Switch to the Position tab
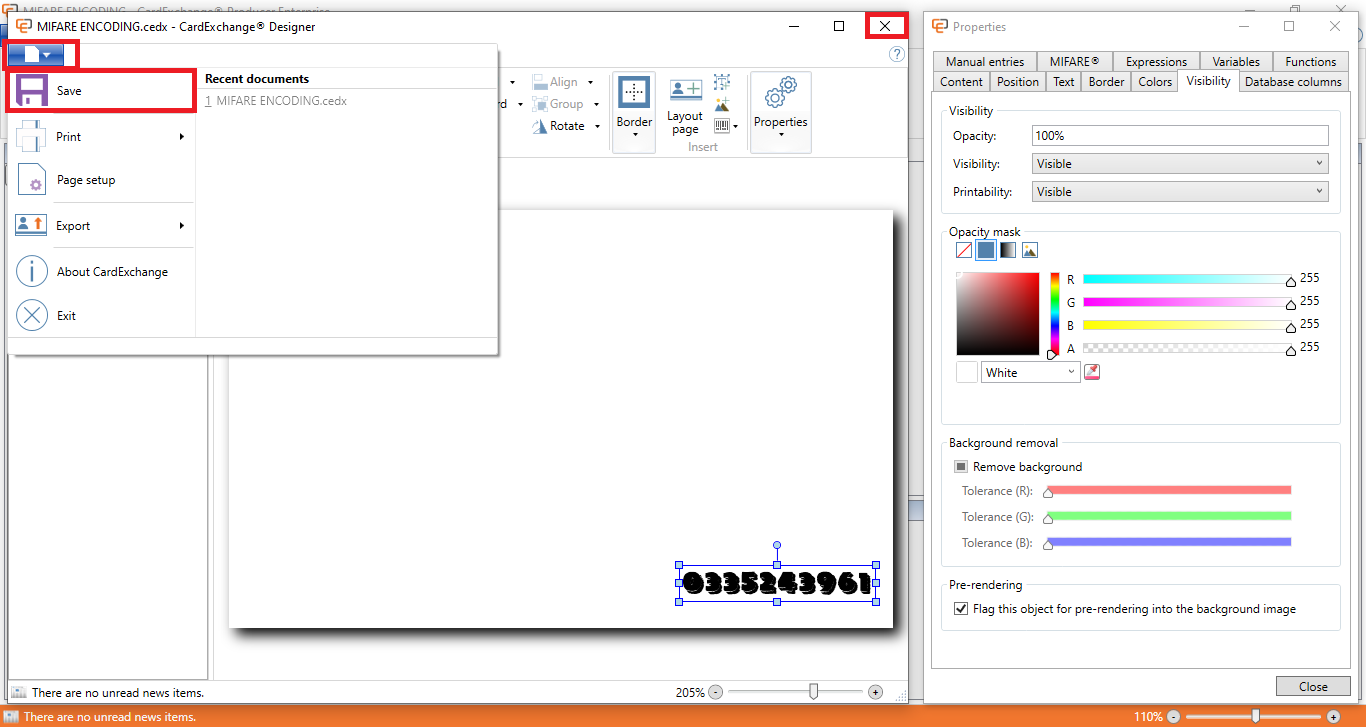This screenshot has height=727, width=1366. [x=1018, y=82]
